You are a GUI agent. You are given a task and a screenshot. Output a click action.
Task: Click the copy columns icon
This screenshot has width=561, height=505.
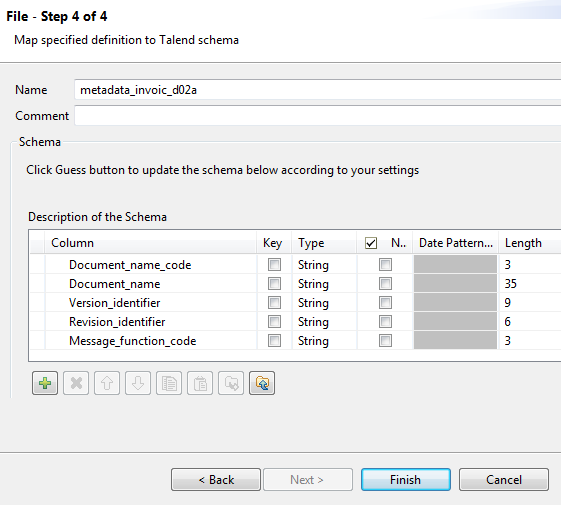pyautogui.click(x=169, y=383)
